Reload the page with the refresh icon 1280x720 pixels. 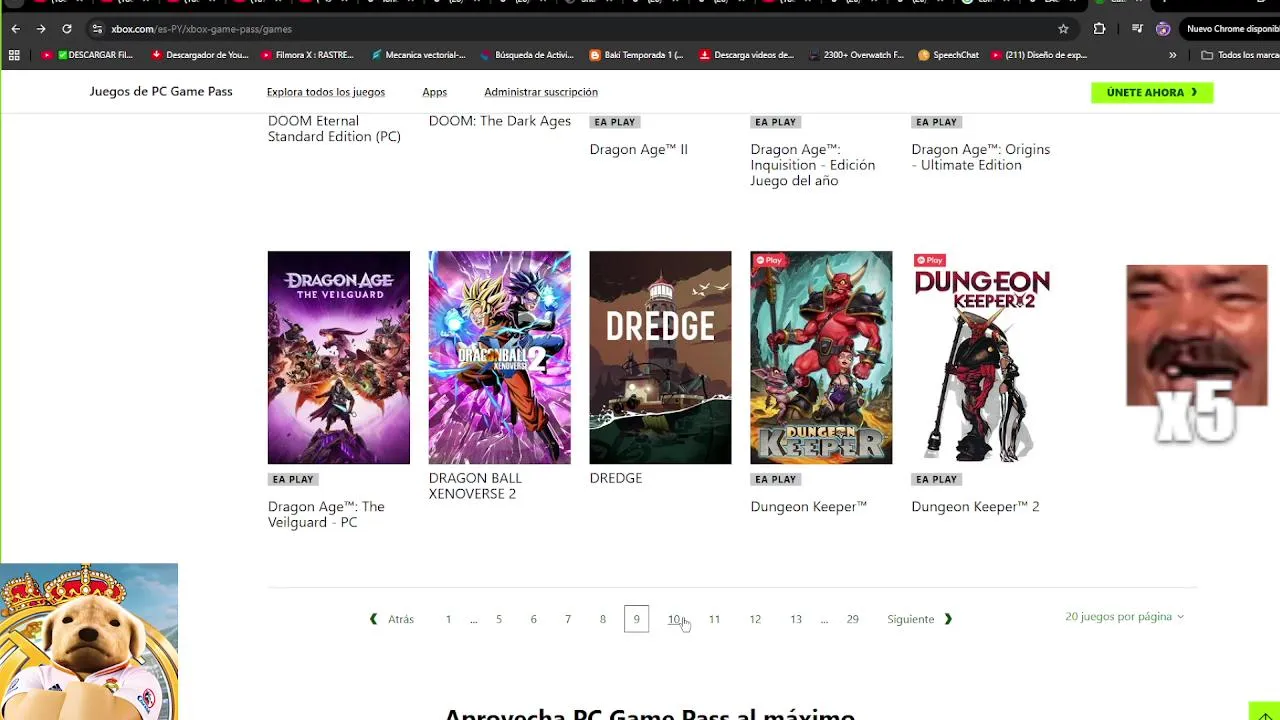click(67, 29)
